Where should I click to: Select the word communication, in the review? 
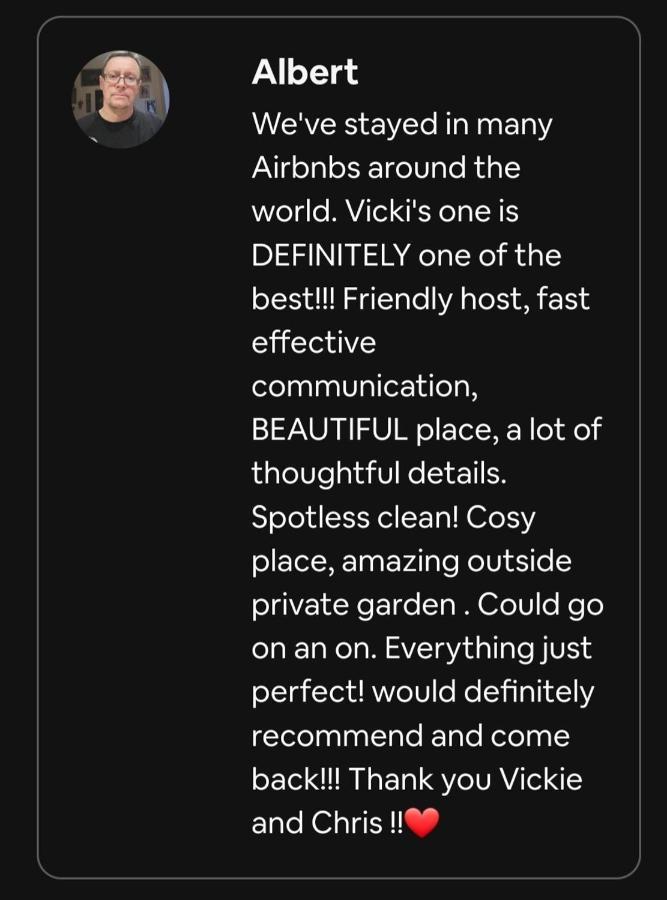coord(364,386)
